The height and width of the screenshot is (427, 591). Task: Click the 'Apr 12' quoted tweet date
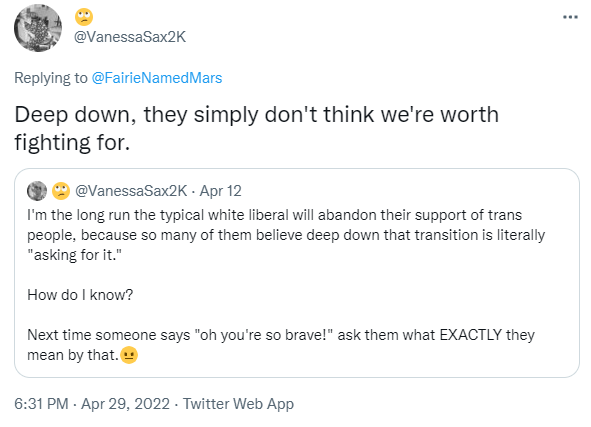[x=220, y=191]
